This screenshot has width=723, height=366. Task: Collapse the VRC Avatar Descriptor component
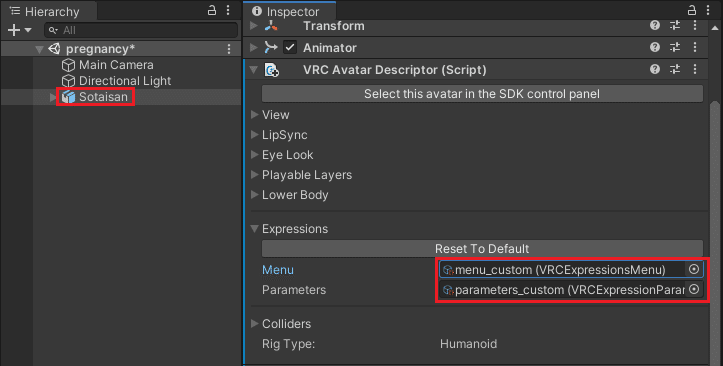[254, 70]
